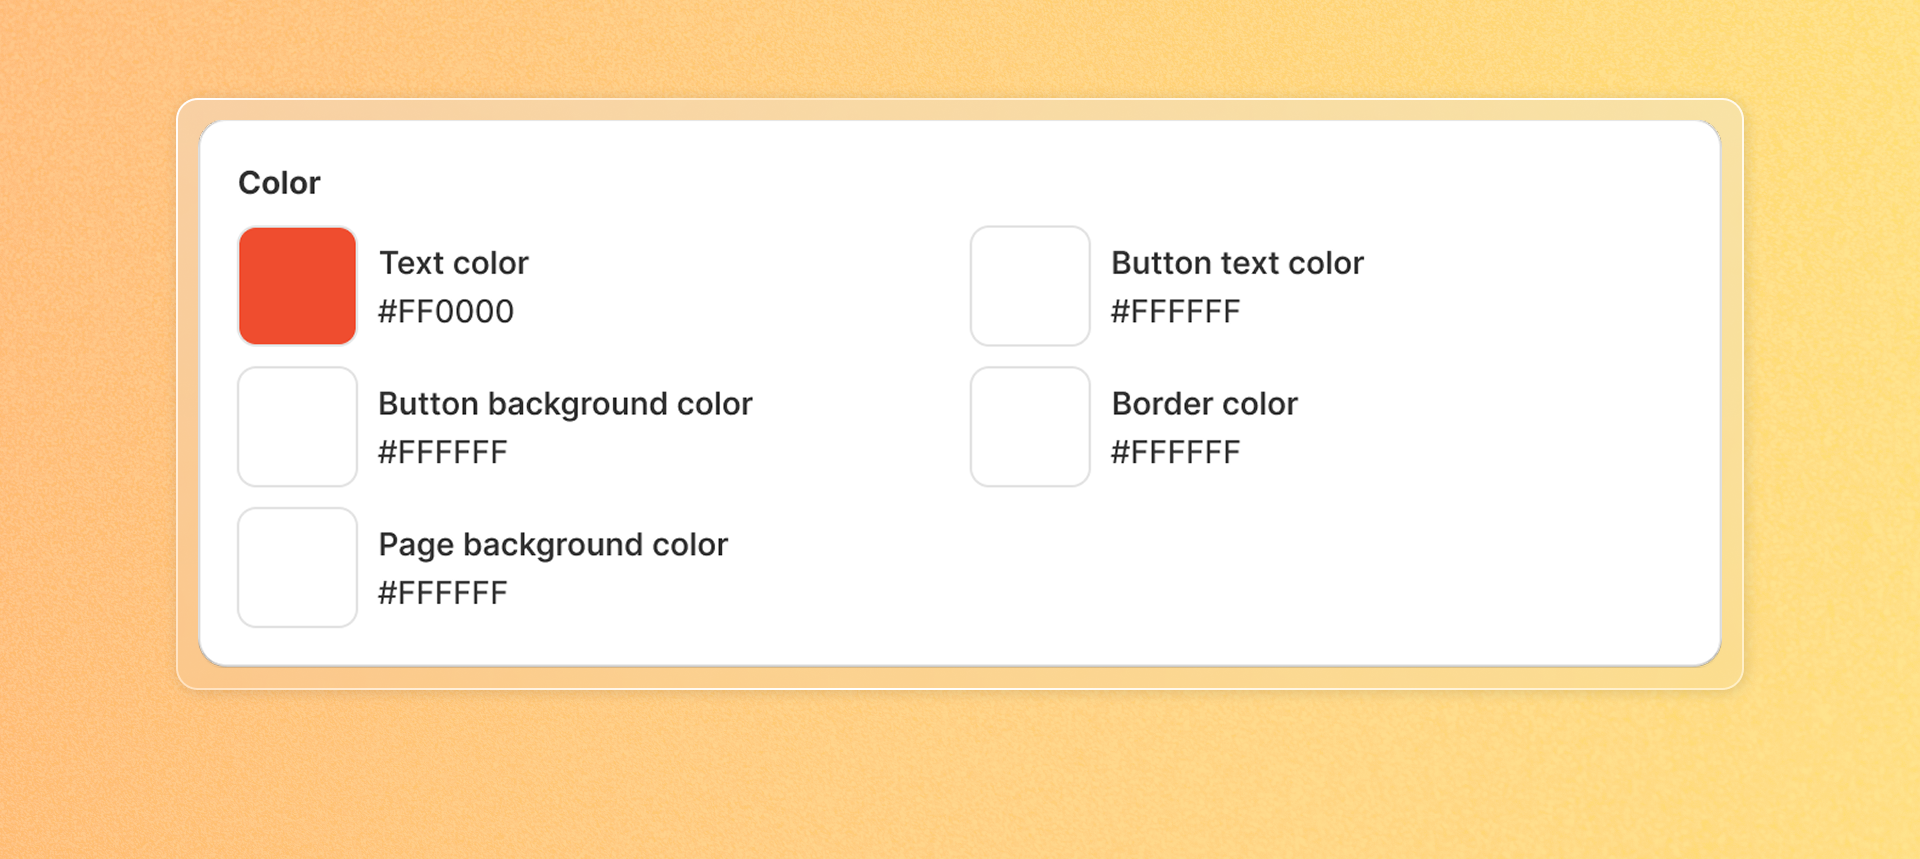This screenshot has width=1920, height=859.
Task: Pick the Button background color swatch
Action: [297, 427]
